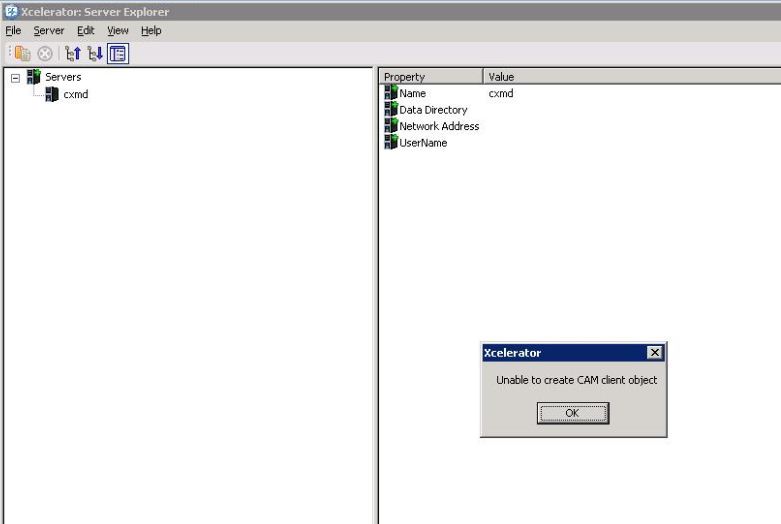Click the 'Xcelerator: Server Explorer' window title

point(95,12)
